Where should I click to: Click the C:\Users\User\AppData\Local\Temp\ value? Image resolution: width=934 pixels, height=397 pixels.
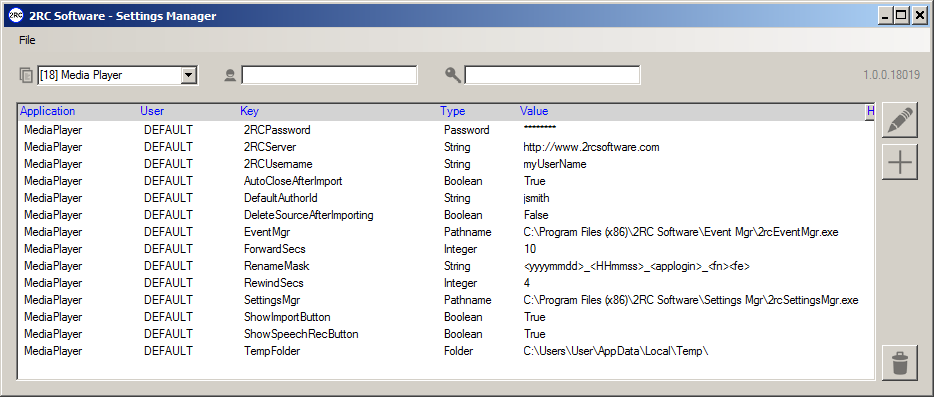tap(616, 351)
